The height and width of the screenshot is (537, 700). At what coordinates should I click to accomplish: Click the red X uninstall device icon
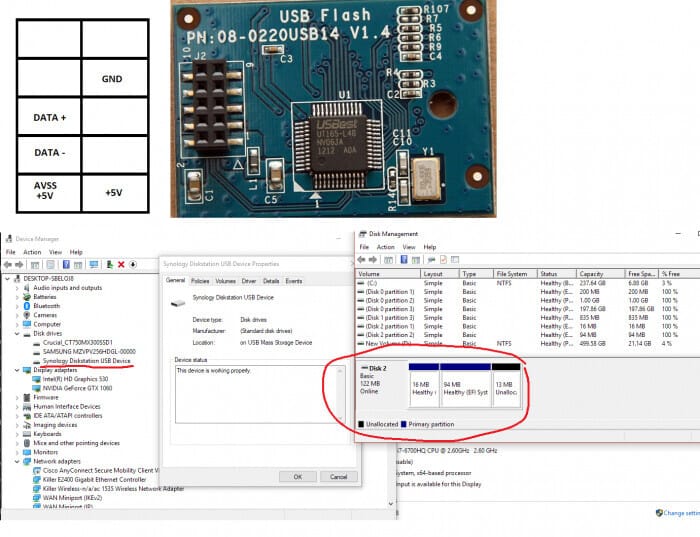point(121,264)
